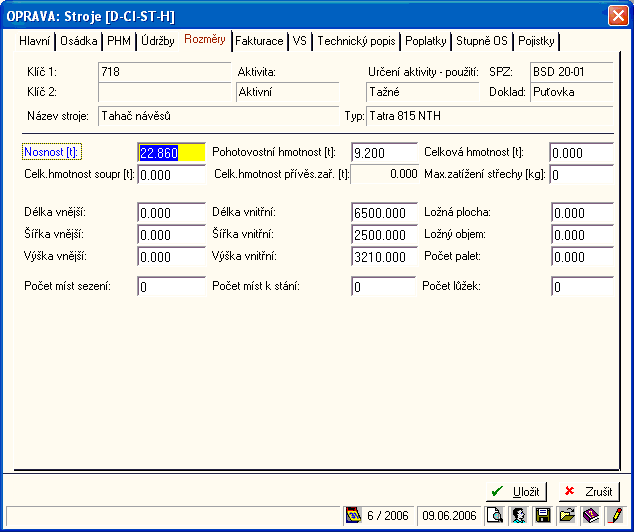Image resolution: width=634 pixels, height=532 pixels.
Task: Open the folder icon in status bar
Action: pos(567,515)
